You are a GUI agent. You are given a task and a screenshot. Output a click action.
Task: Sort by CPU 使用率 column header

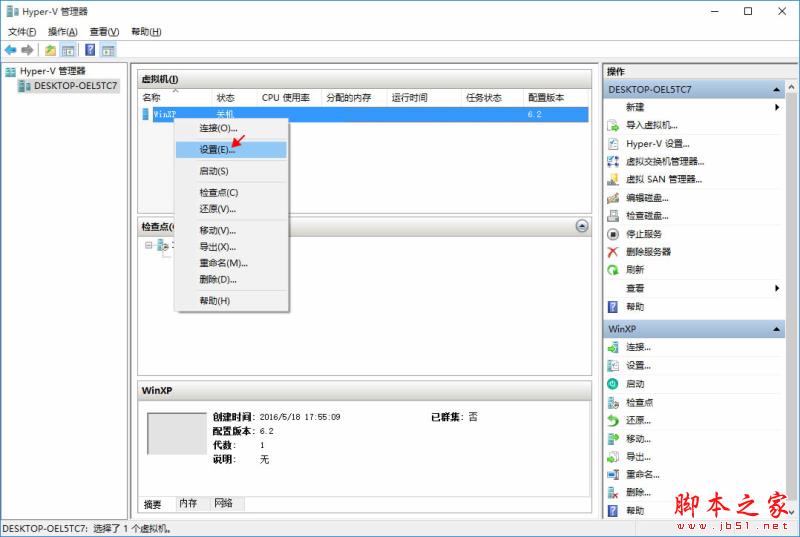(x=289, y=98)
